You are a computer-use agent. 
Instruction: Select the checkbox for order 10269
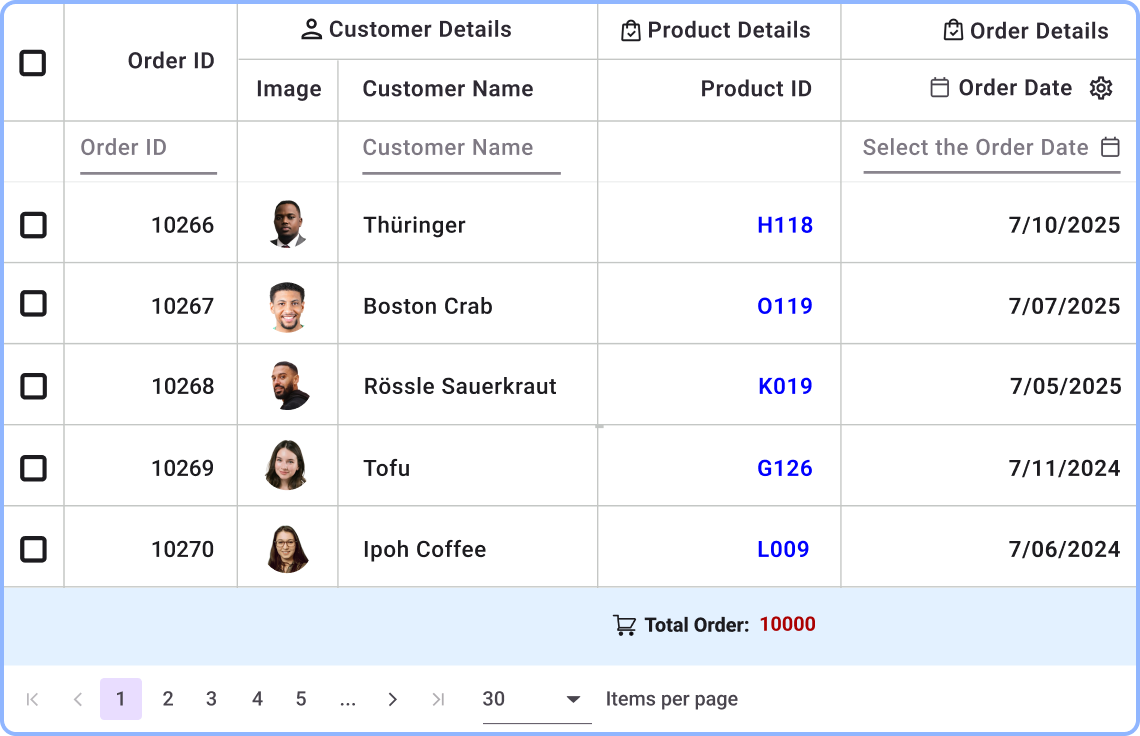[33, 467]
